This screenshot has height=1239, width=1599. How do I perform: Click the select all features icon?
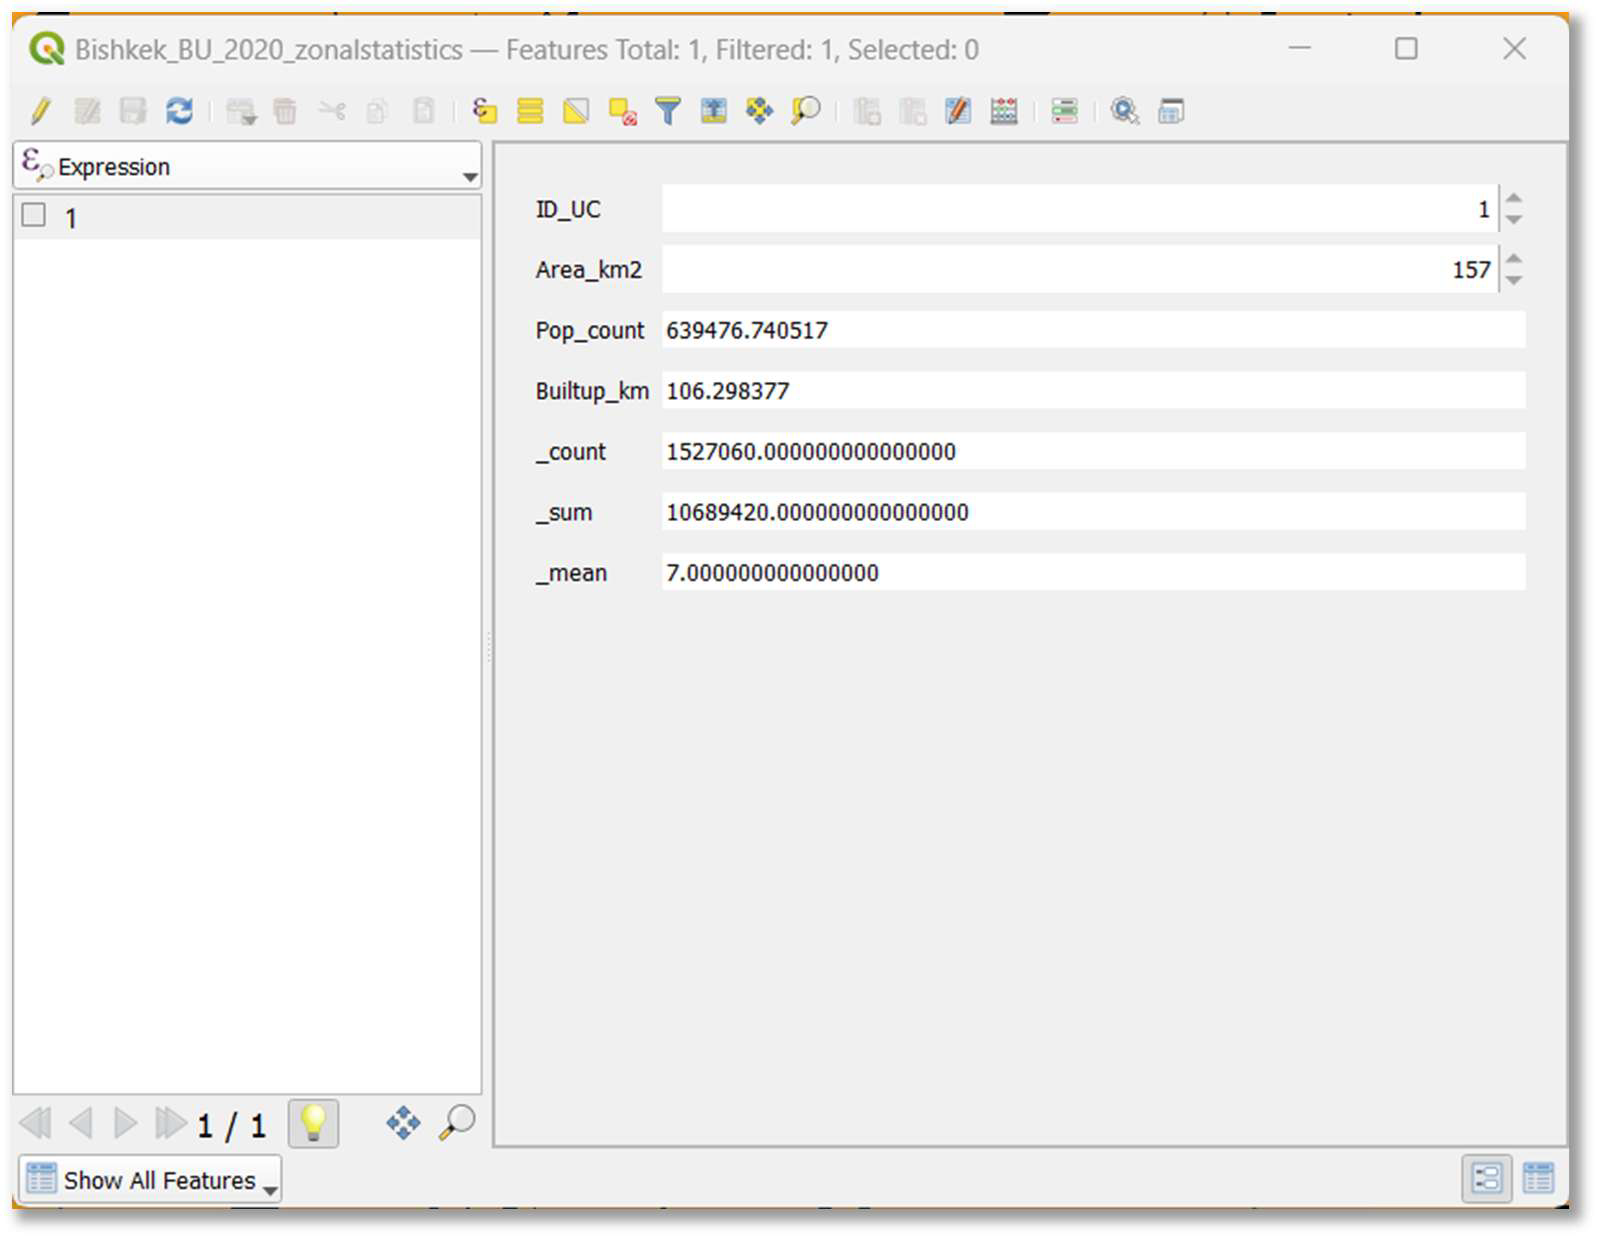[x=530, y=111]
